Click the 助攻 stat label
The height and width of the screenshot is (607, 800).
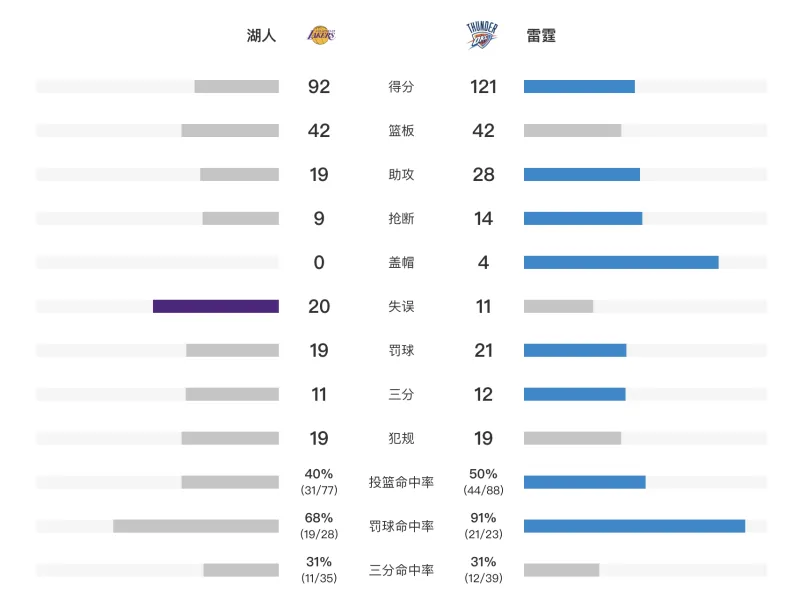(x=401, y=175)
